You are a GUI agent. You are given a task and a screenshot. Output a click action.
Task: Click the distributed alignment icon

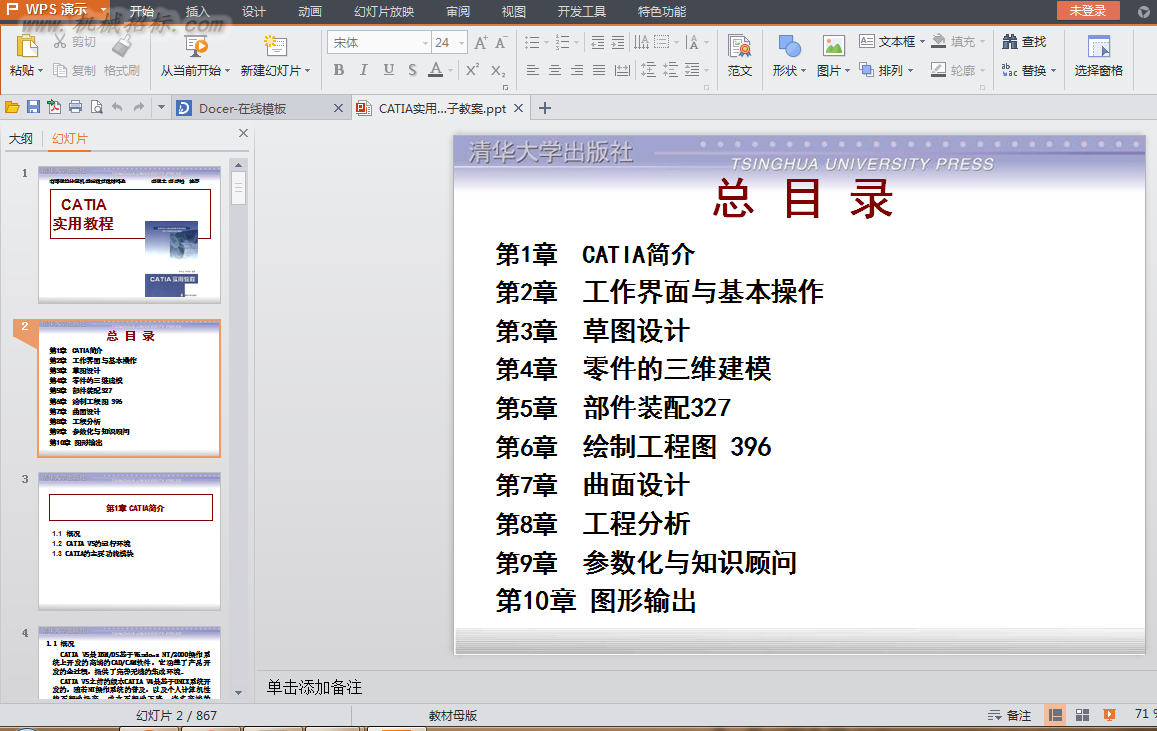(x=623, y=70)
